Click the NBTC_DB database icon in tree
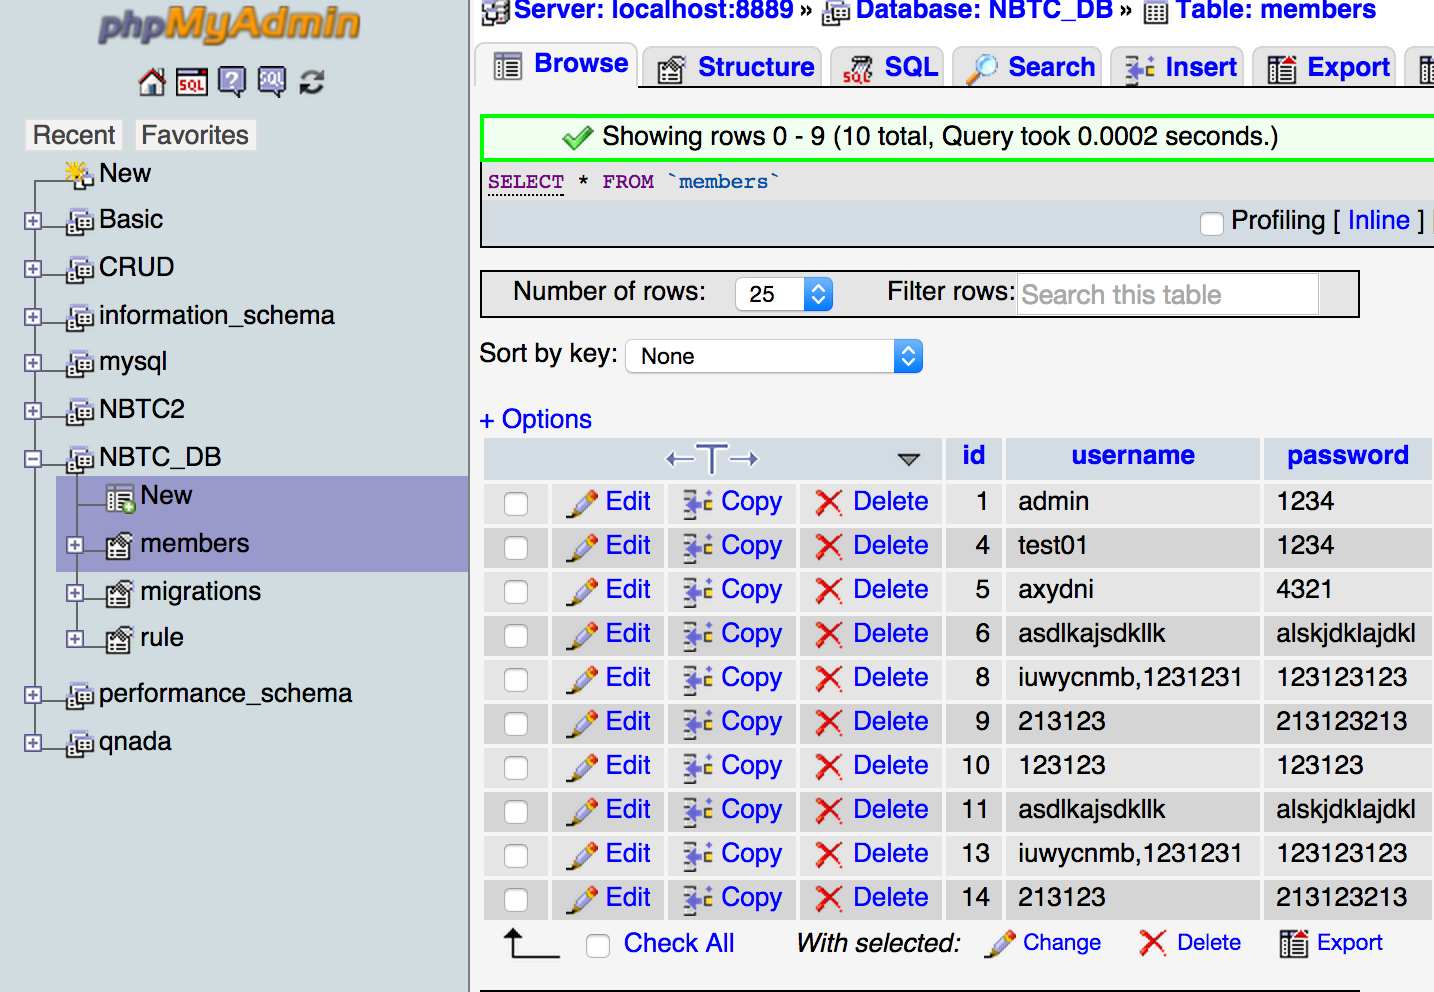 tap(80, 459)
